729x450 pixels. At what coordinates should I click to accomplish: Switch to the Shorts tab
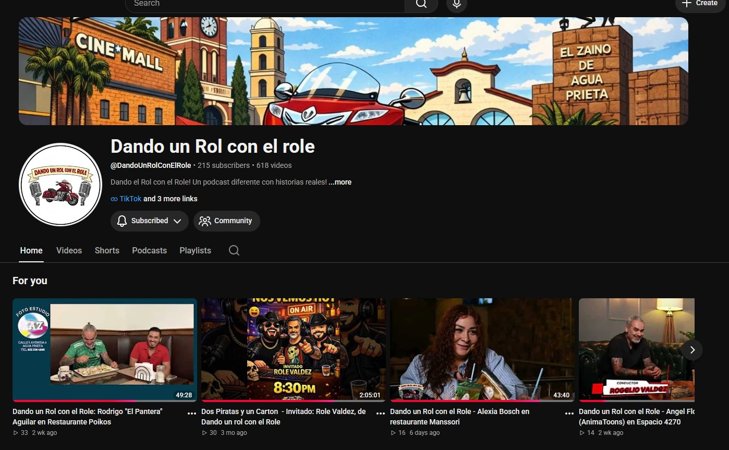coord(107,251)
